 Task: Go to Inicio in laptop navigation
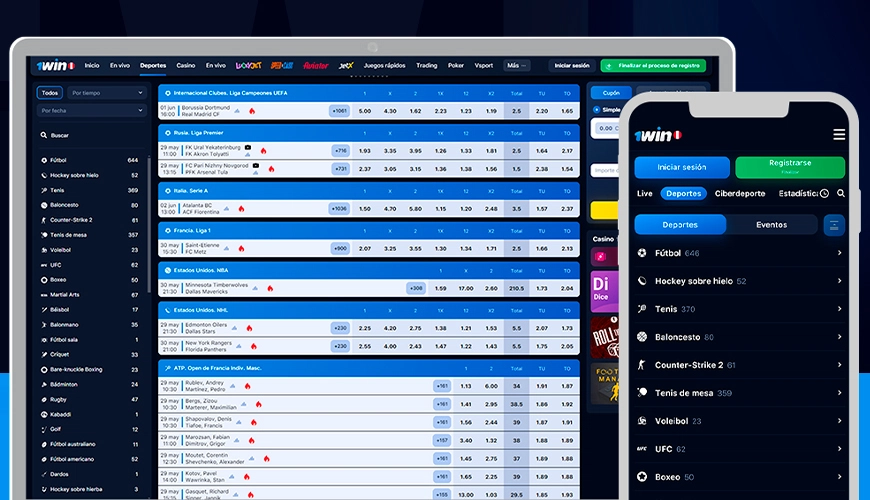tap(92, 65)
